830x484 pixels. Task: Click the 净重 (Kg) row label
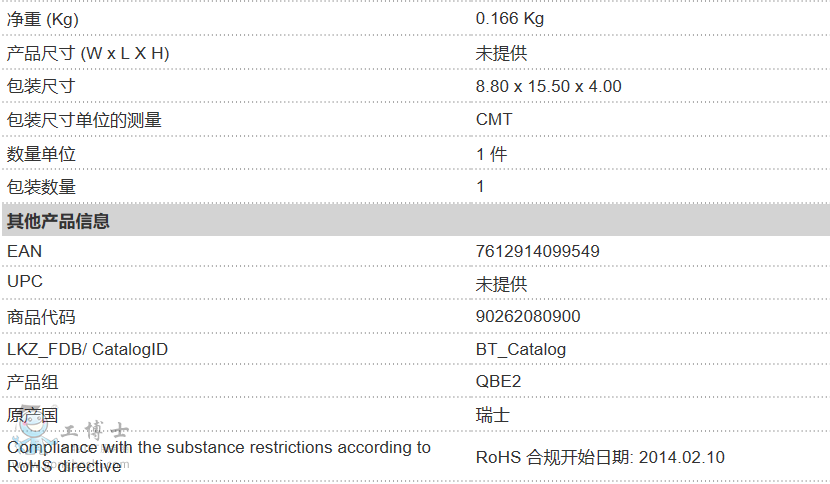43,19
